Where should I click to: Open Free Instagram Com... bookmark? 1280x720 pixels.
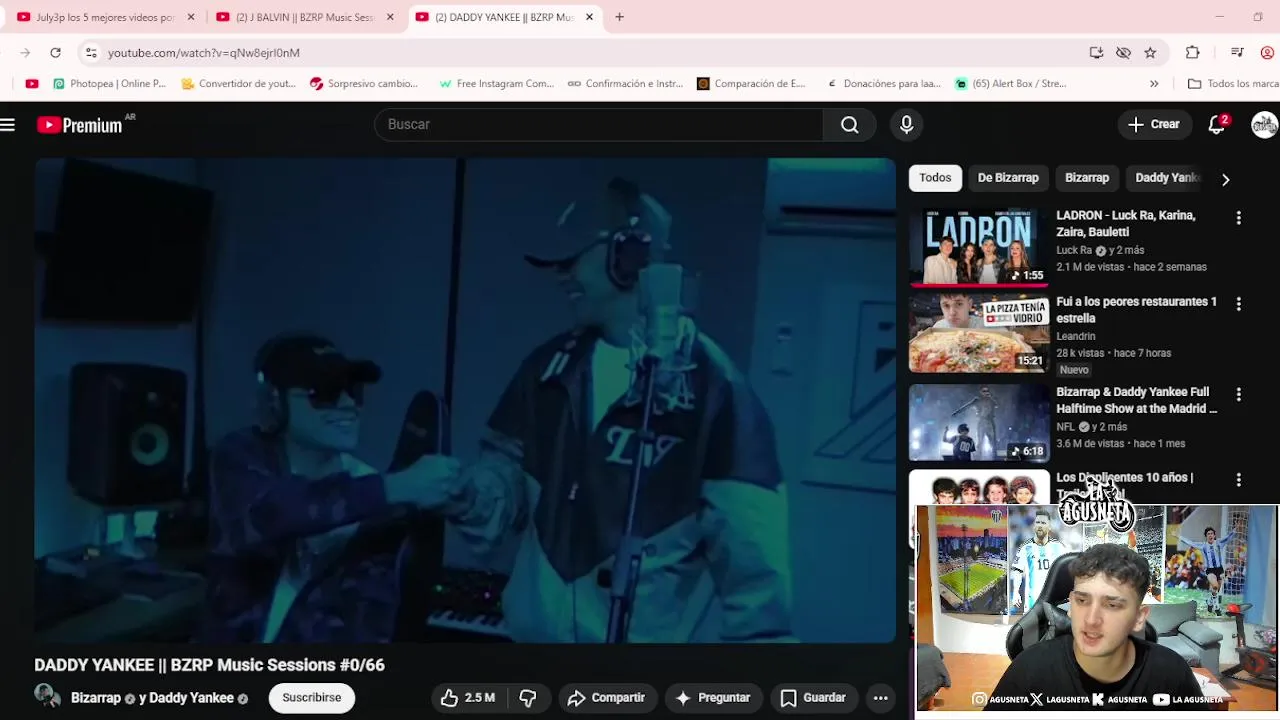[496, 84]
